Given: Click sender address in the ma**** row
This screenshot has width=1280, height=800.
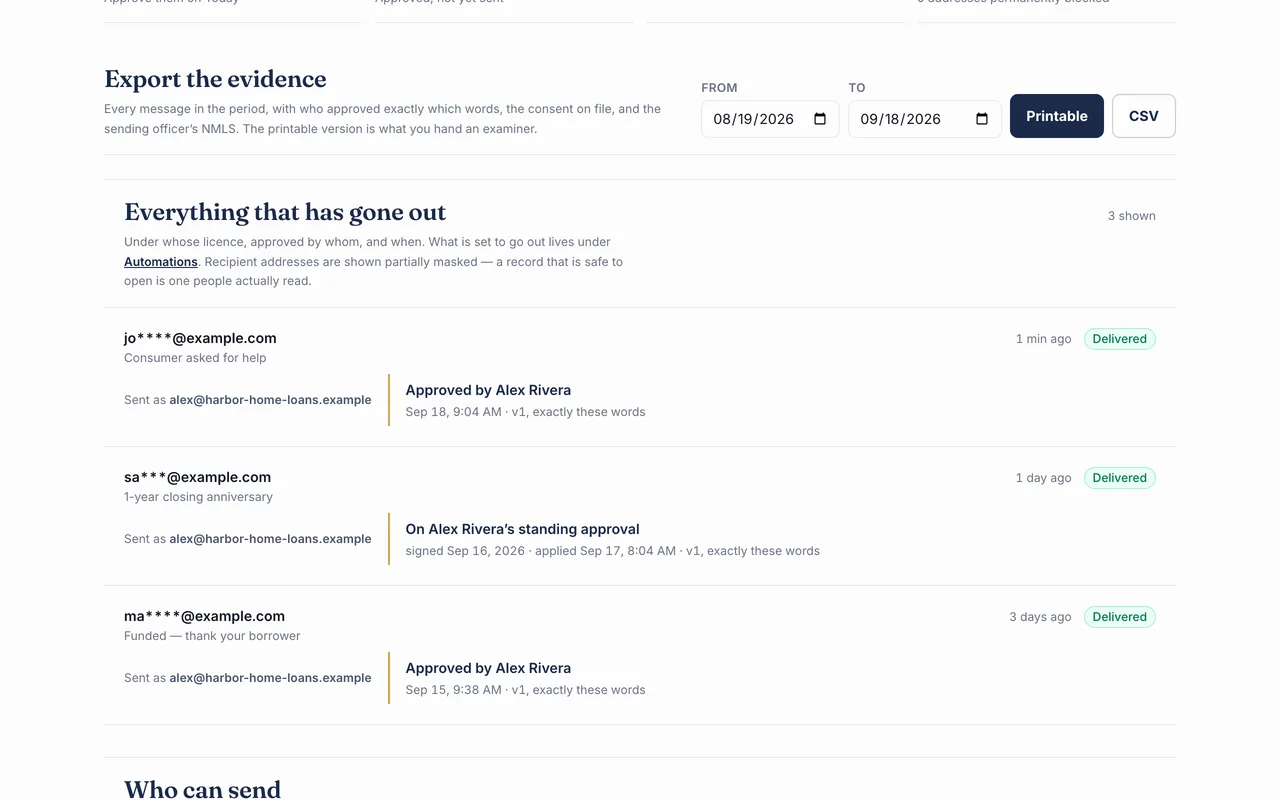Looking at the screenshot, I should coord(270,678).
